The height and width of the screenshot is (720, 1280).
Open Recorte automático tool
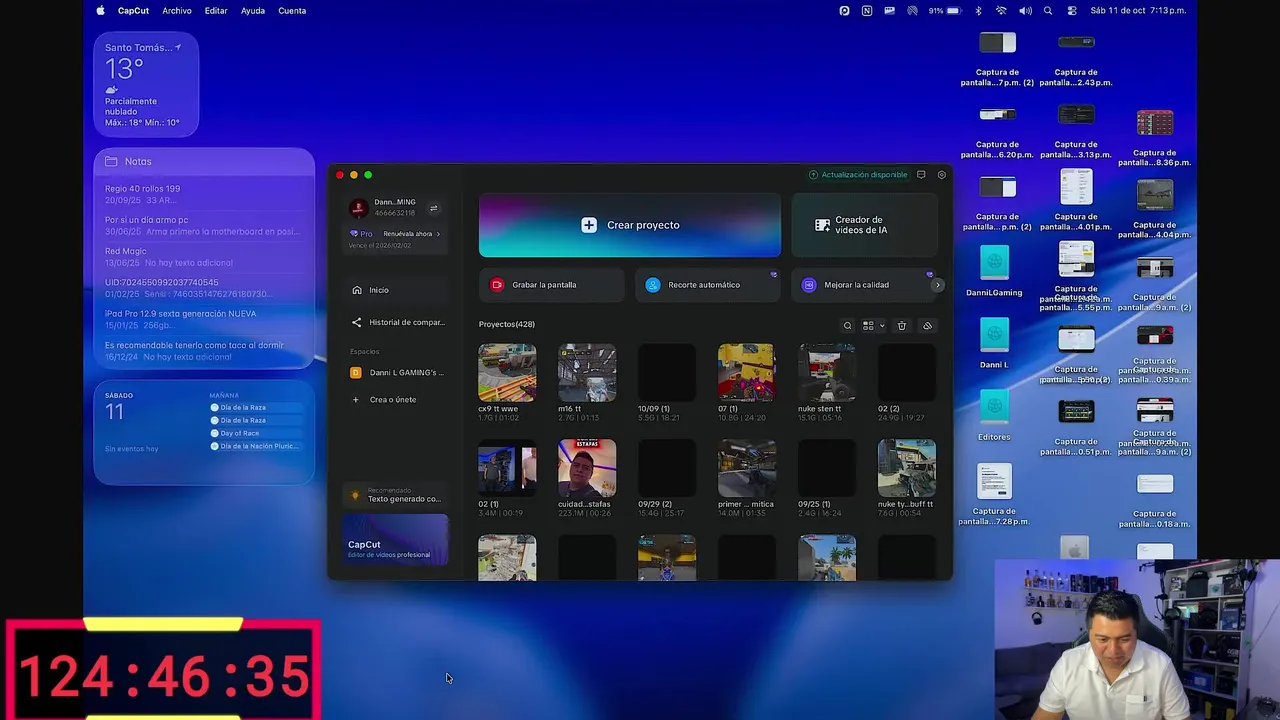706,285
